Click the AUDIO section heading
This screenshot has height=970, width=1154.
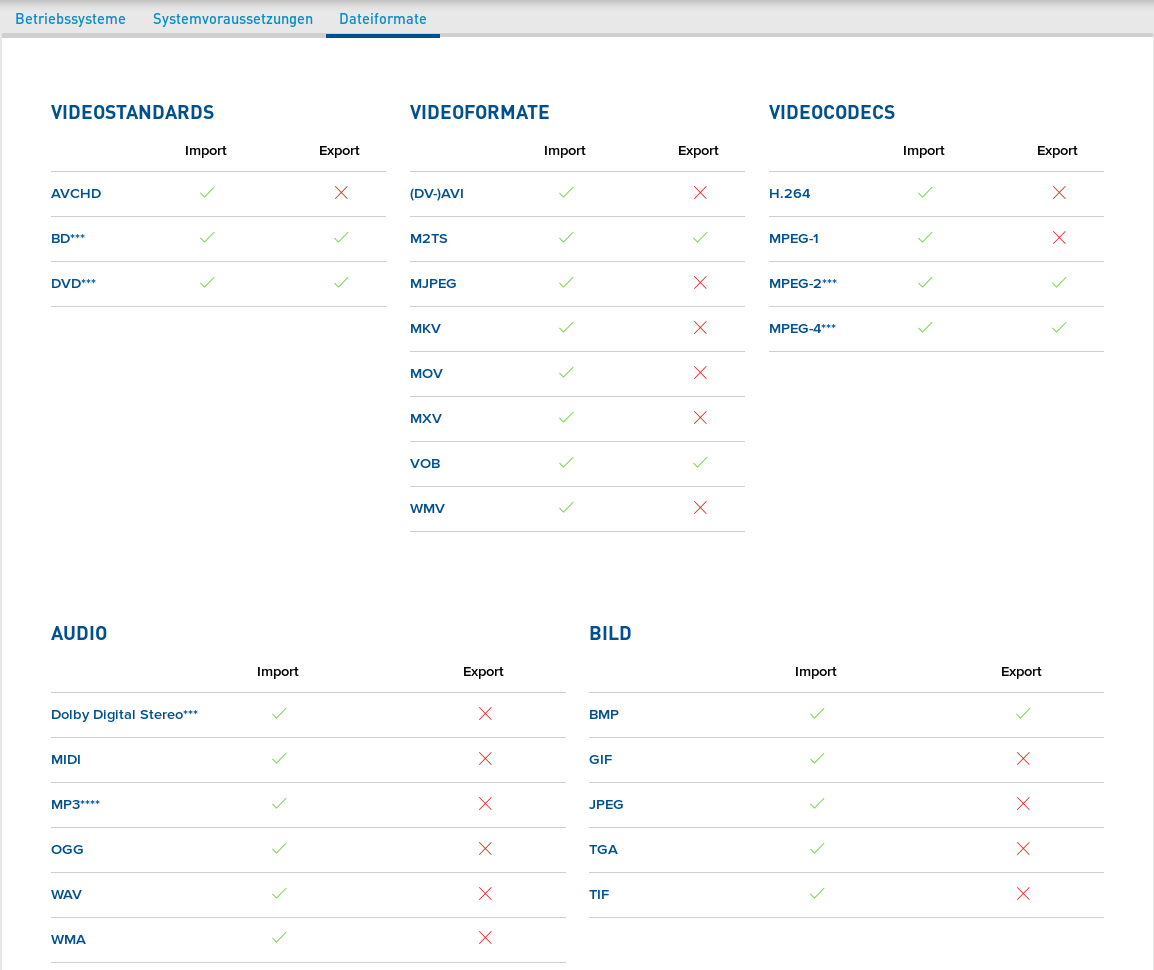pos(79,634)
